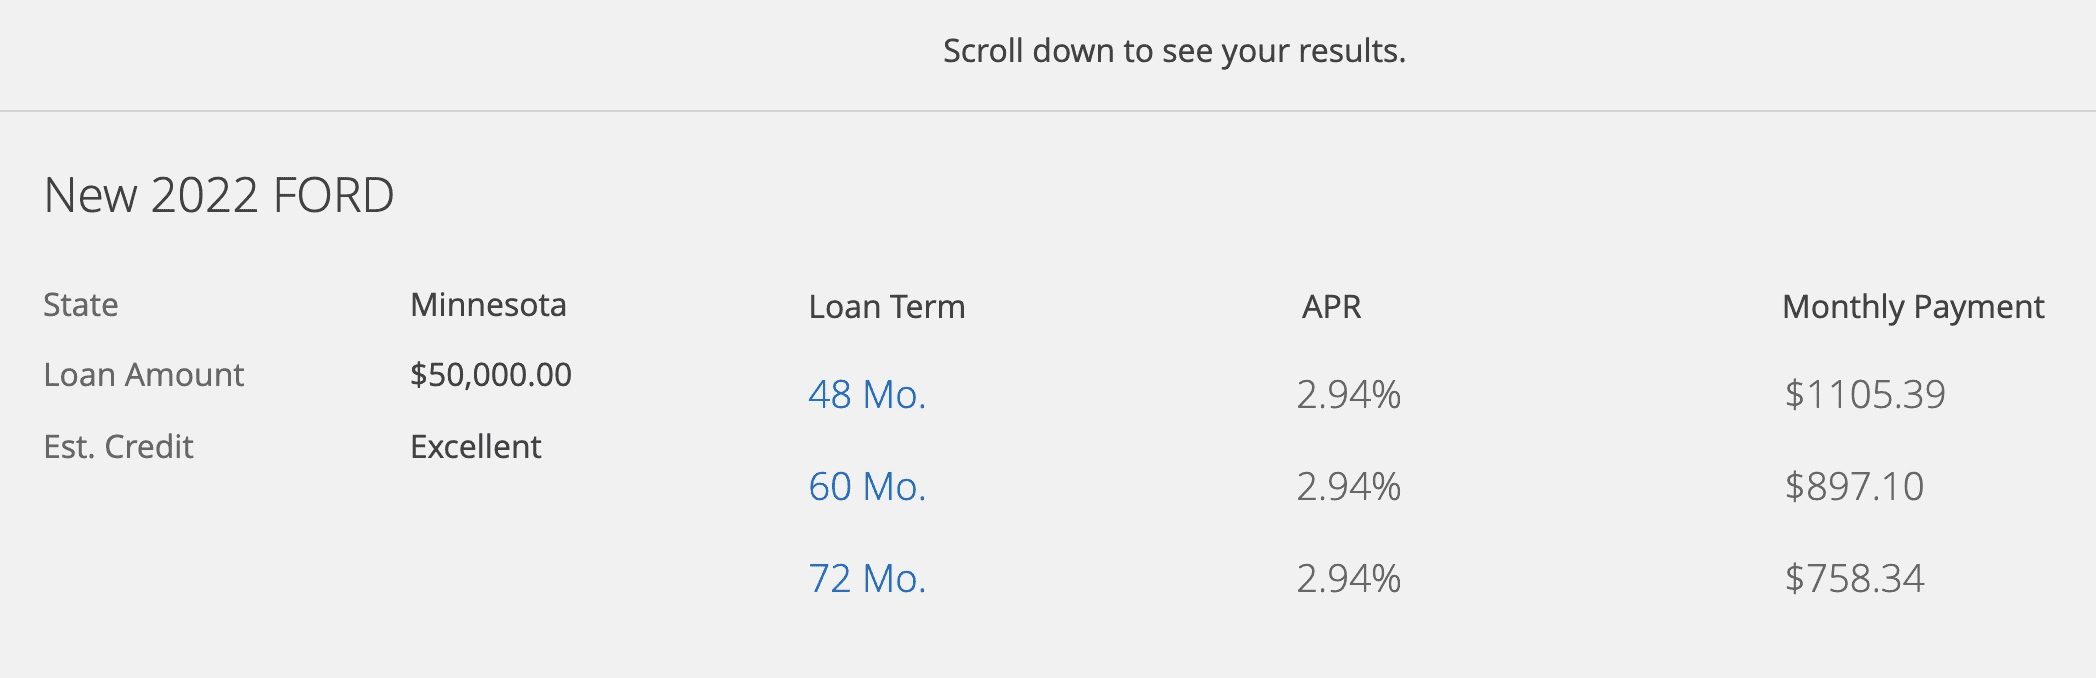Select the Minnesota state value
Screen dimensions: 2096x678
[488, 305]
